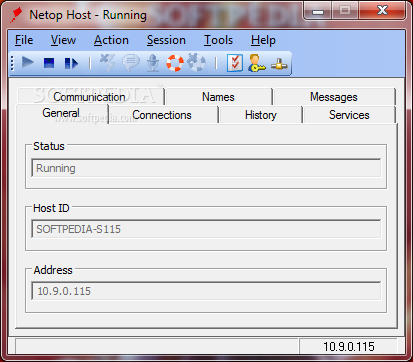Switch to the History tab

tap(261, 115)
